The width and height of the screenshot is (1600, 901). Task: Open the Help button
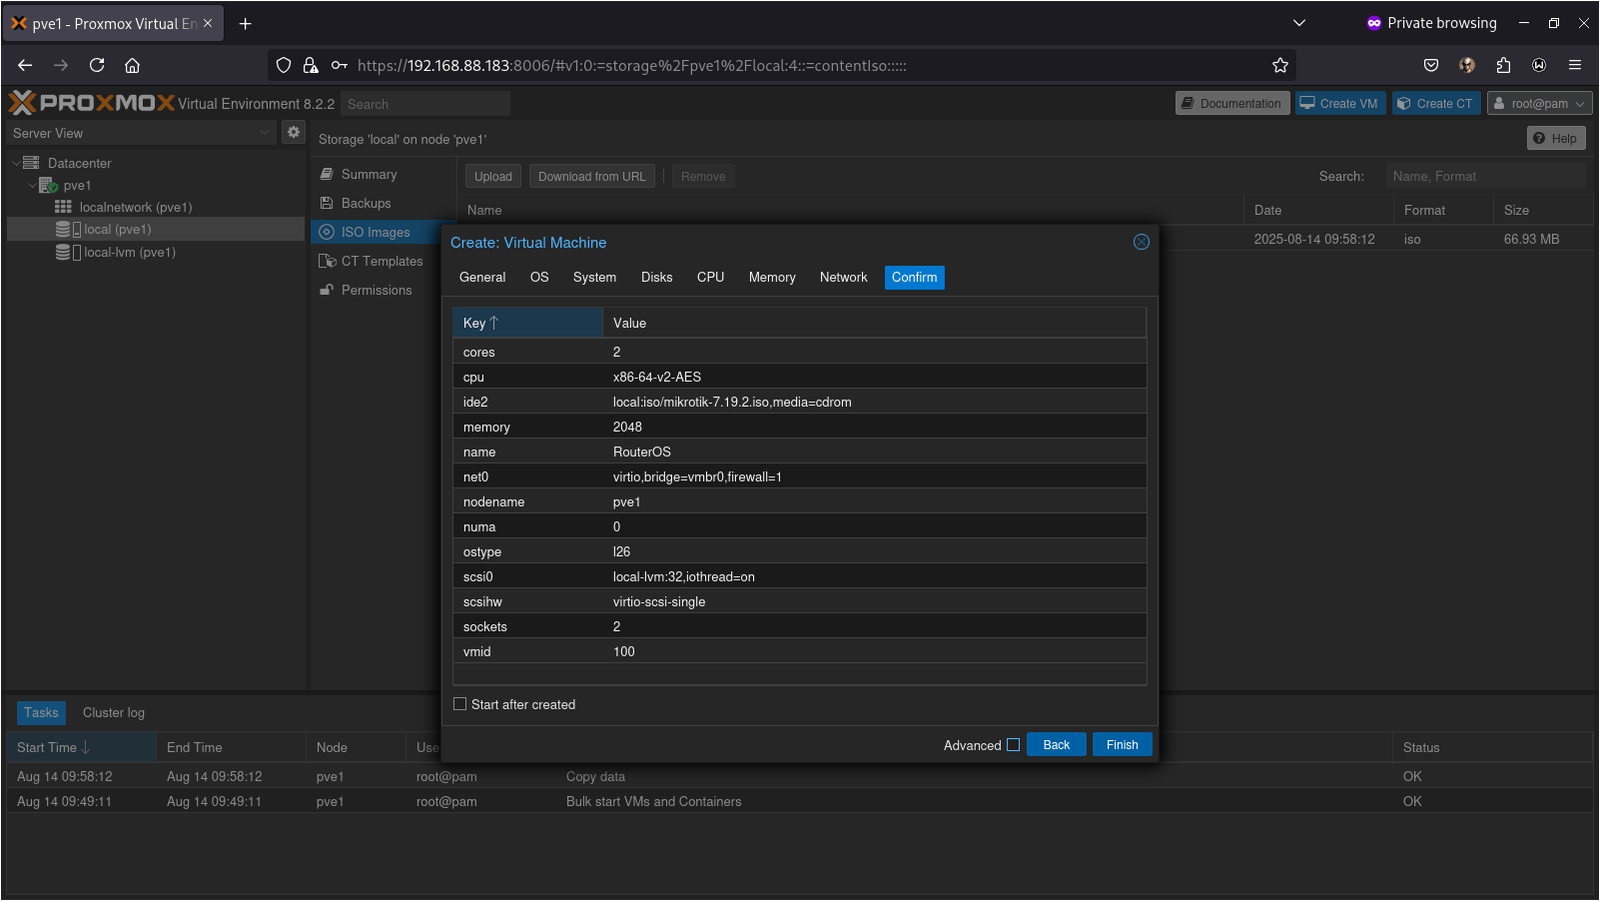(x=1556, y=138)
